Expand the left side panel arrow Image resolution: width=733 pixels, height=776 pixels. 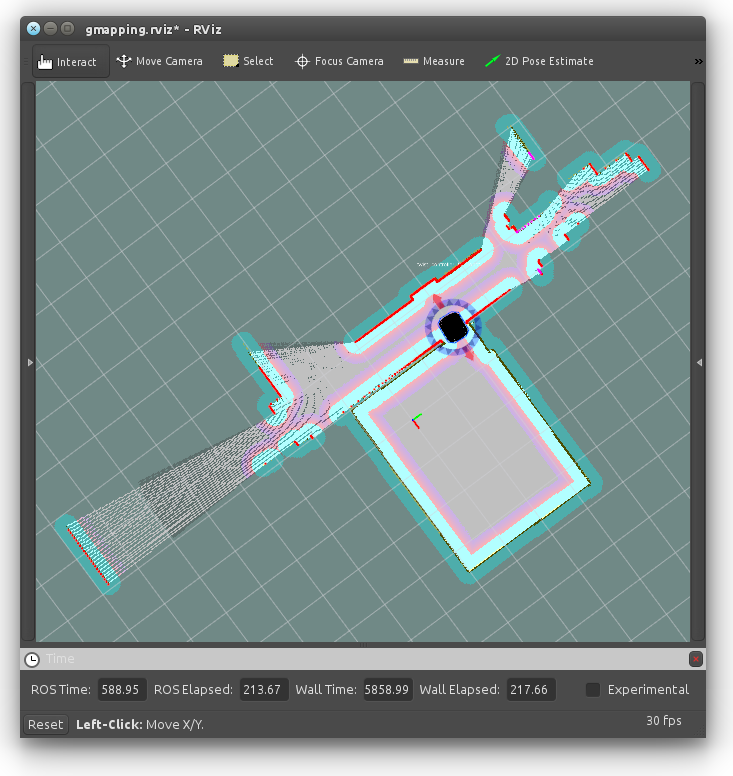point(28,362)
